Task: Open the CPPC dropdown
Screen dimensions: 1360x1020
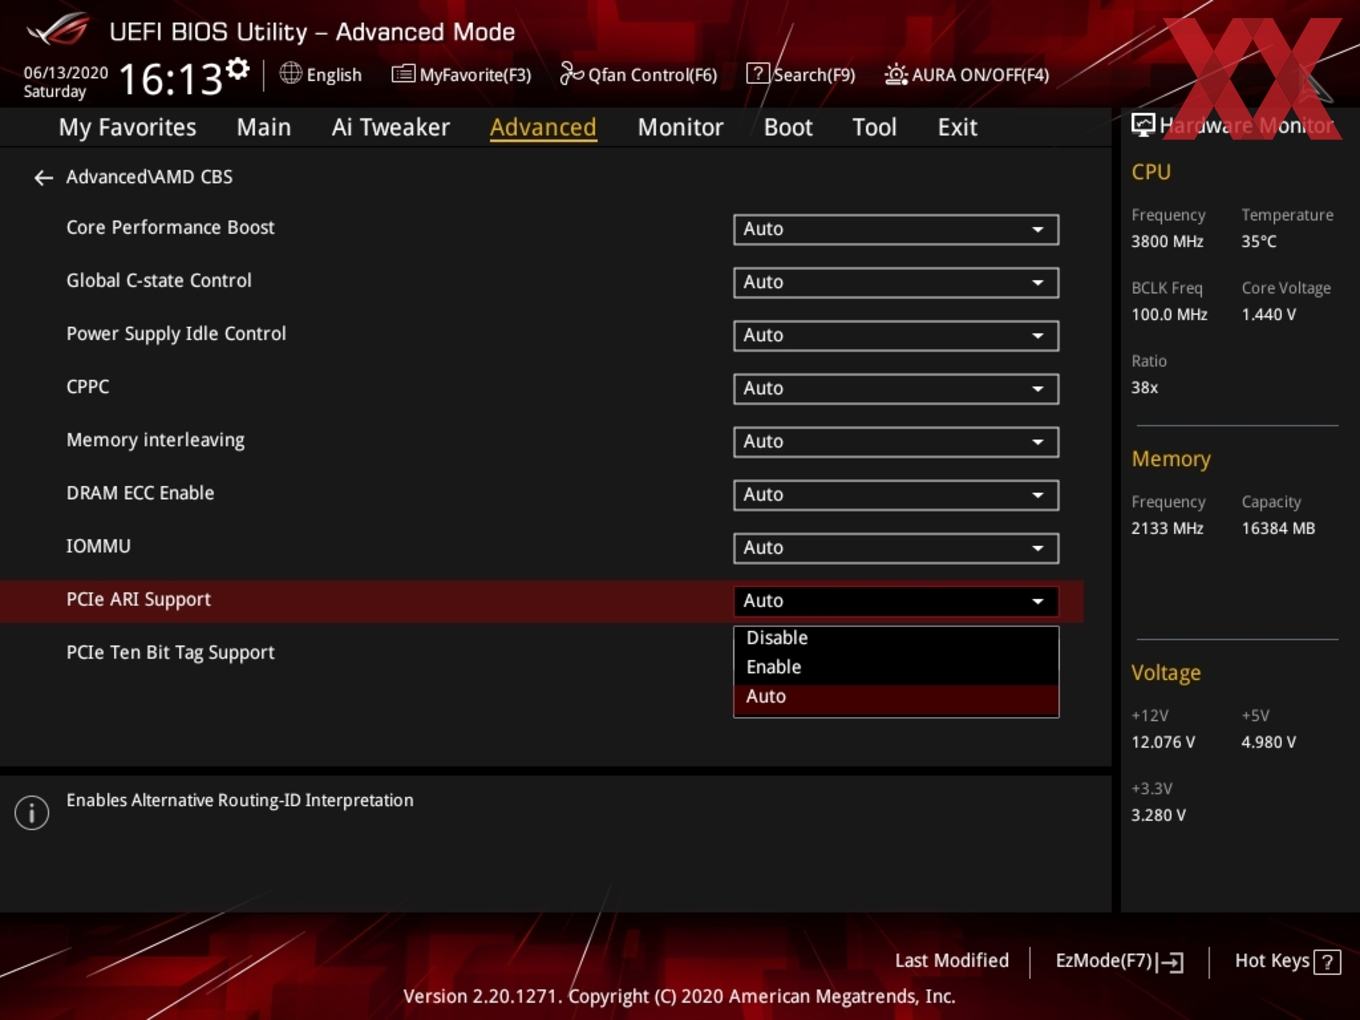Action: pyautogui.click(x=896, y=388)
